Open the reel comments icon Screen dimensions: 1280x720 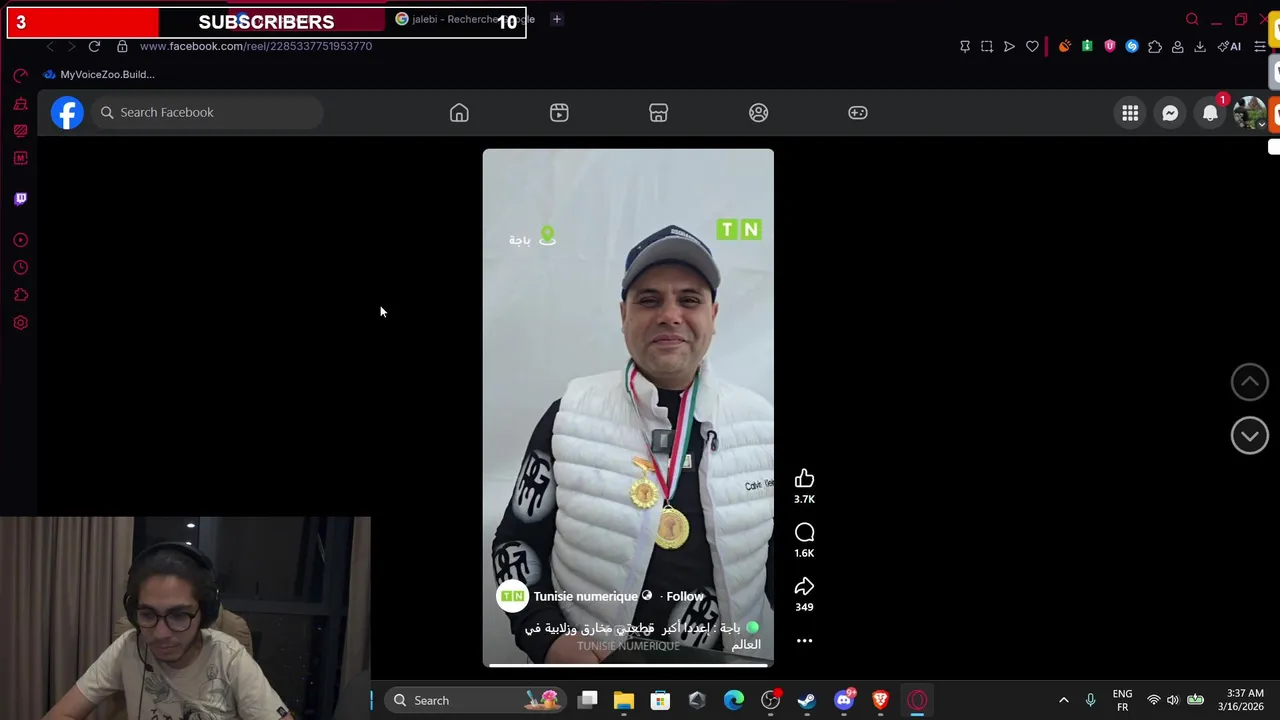coord(804,533)
